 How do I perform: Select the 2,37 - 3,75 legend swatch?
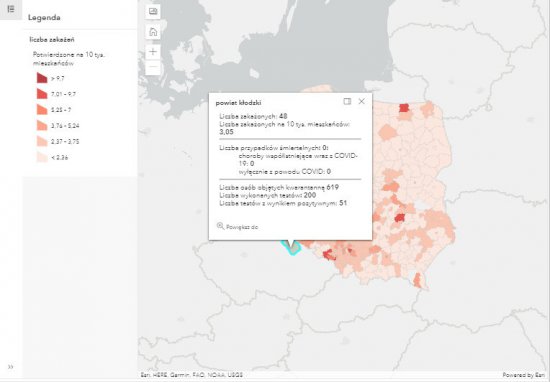pyautogui.click(x=42, y=141)
